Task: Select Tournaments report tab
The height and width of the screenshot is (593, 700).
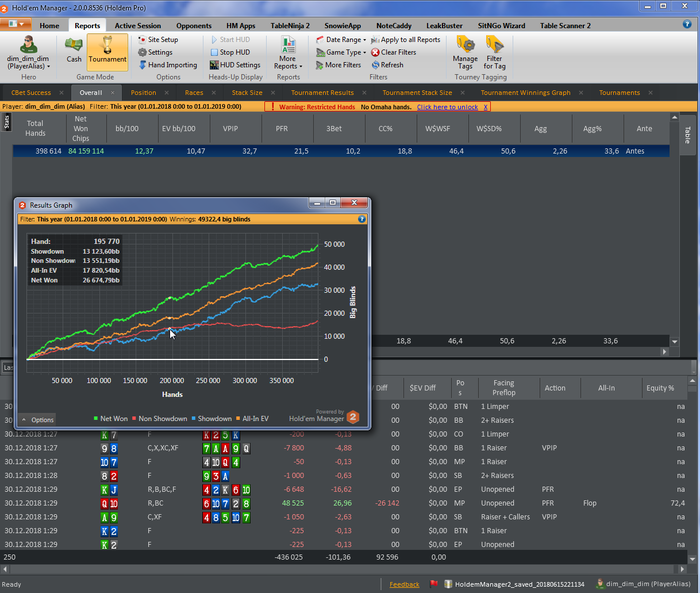Action: tap(619, 92)
